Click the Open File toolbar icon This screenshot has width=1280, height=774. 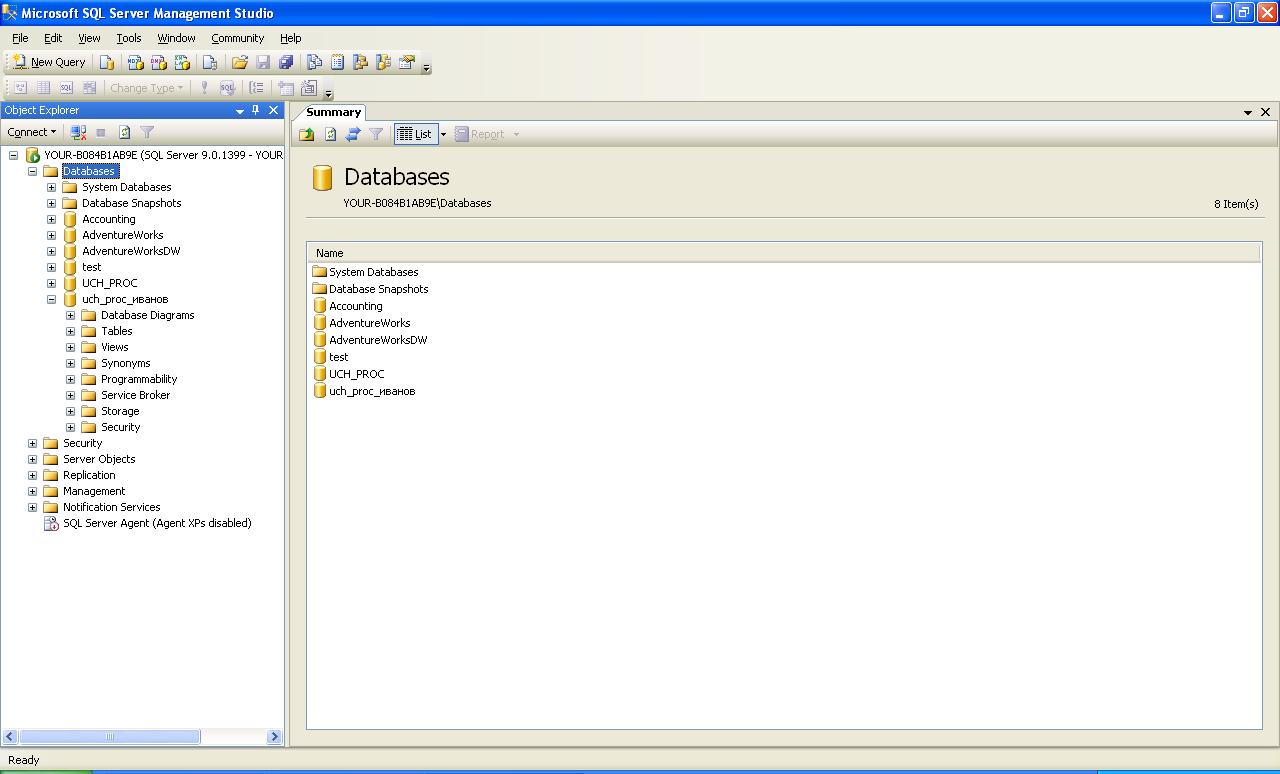[240, 62]
